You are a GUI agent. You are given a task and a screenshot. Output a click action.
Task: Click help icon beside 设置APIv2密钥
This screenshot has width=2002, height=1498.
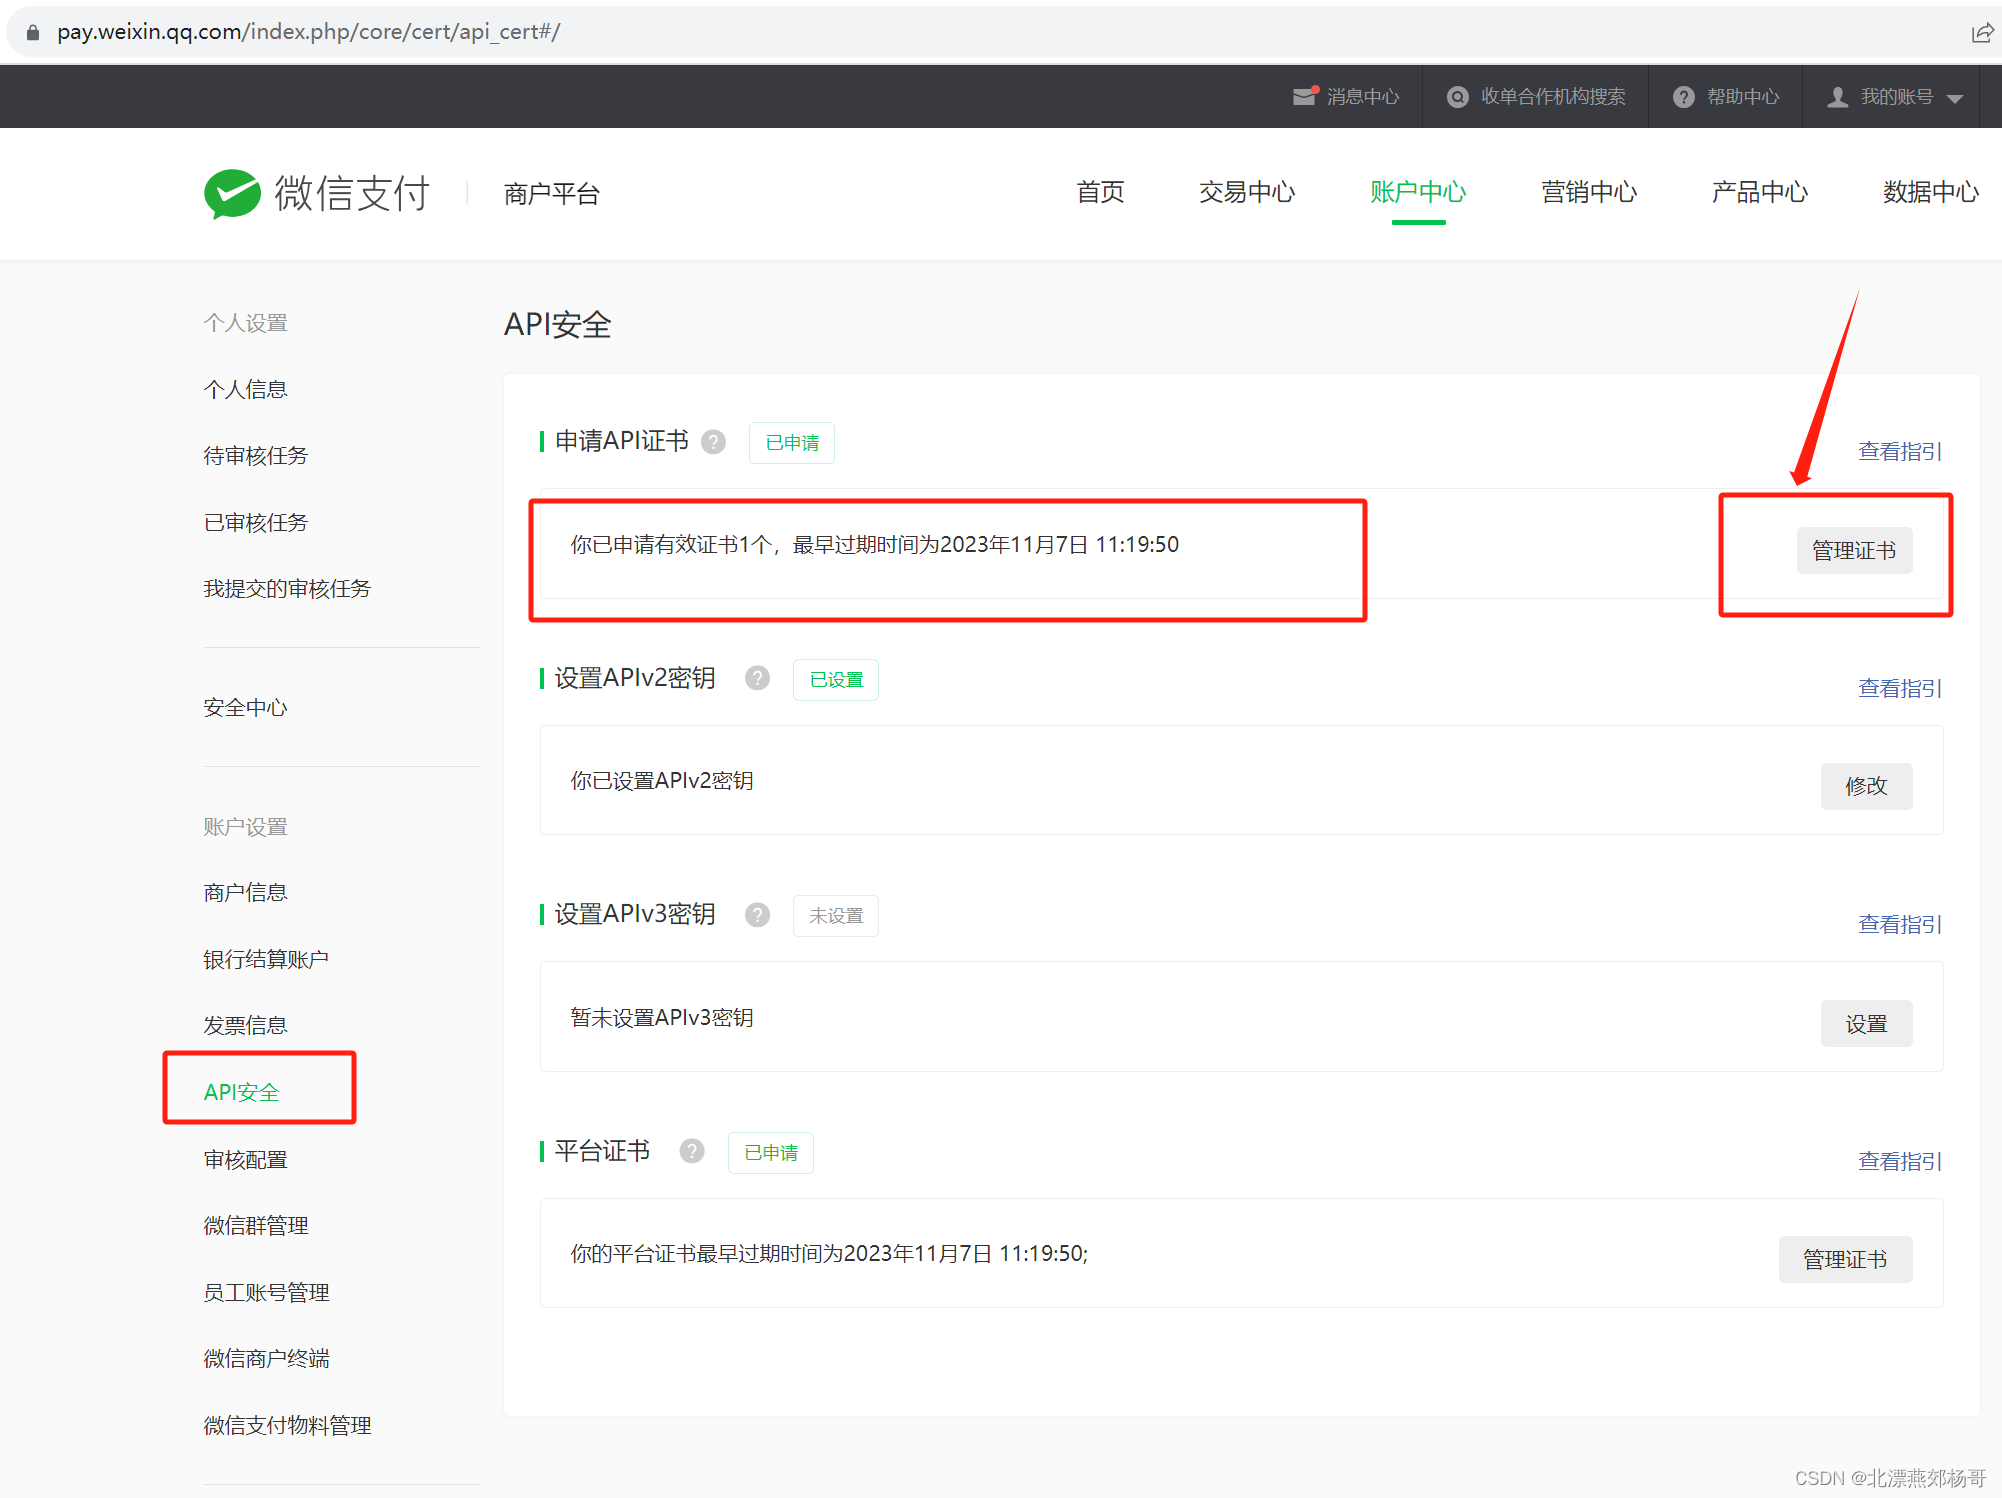click(757, 678)
